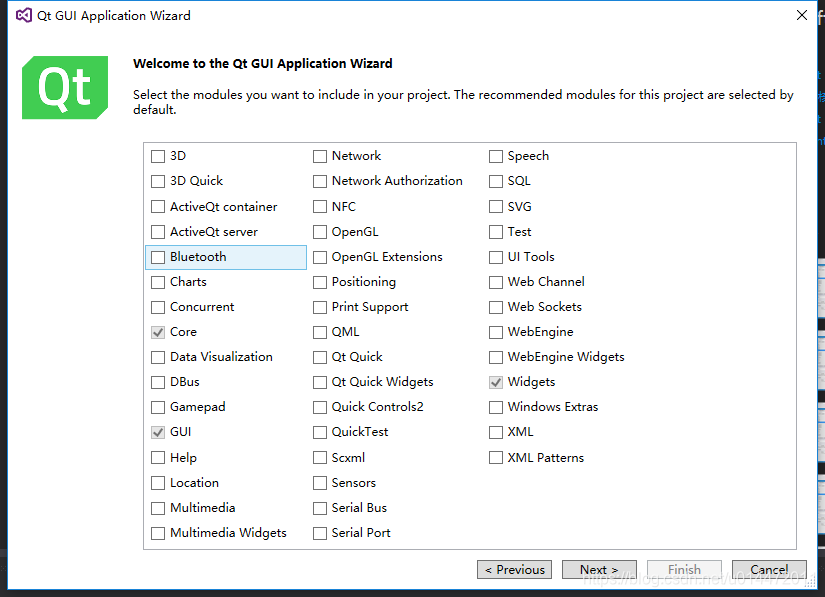825x597 pixels.
Task: Include the XML Patterns module
Action: click(496, 458)
